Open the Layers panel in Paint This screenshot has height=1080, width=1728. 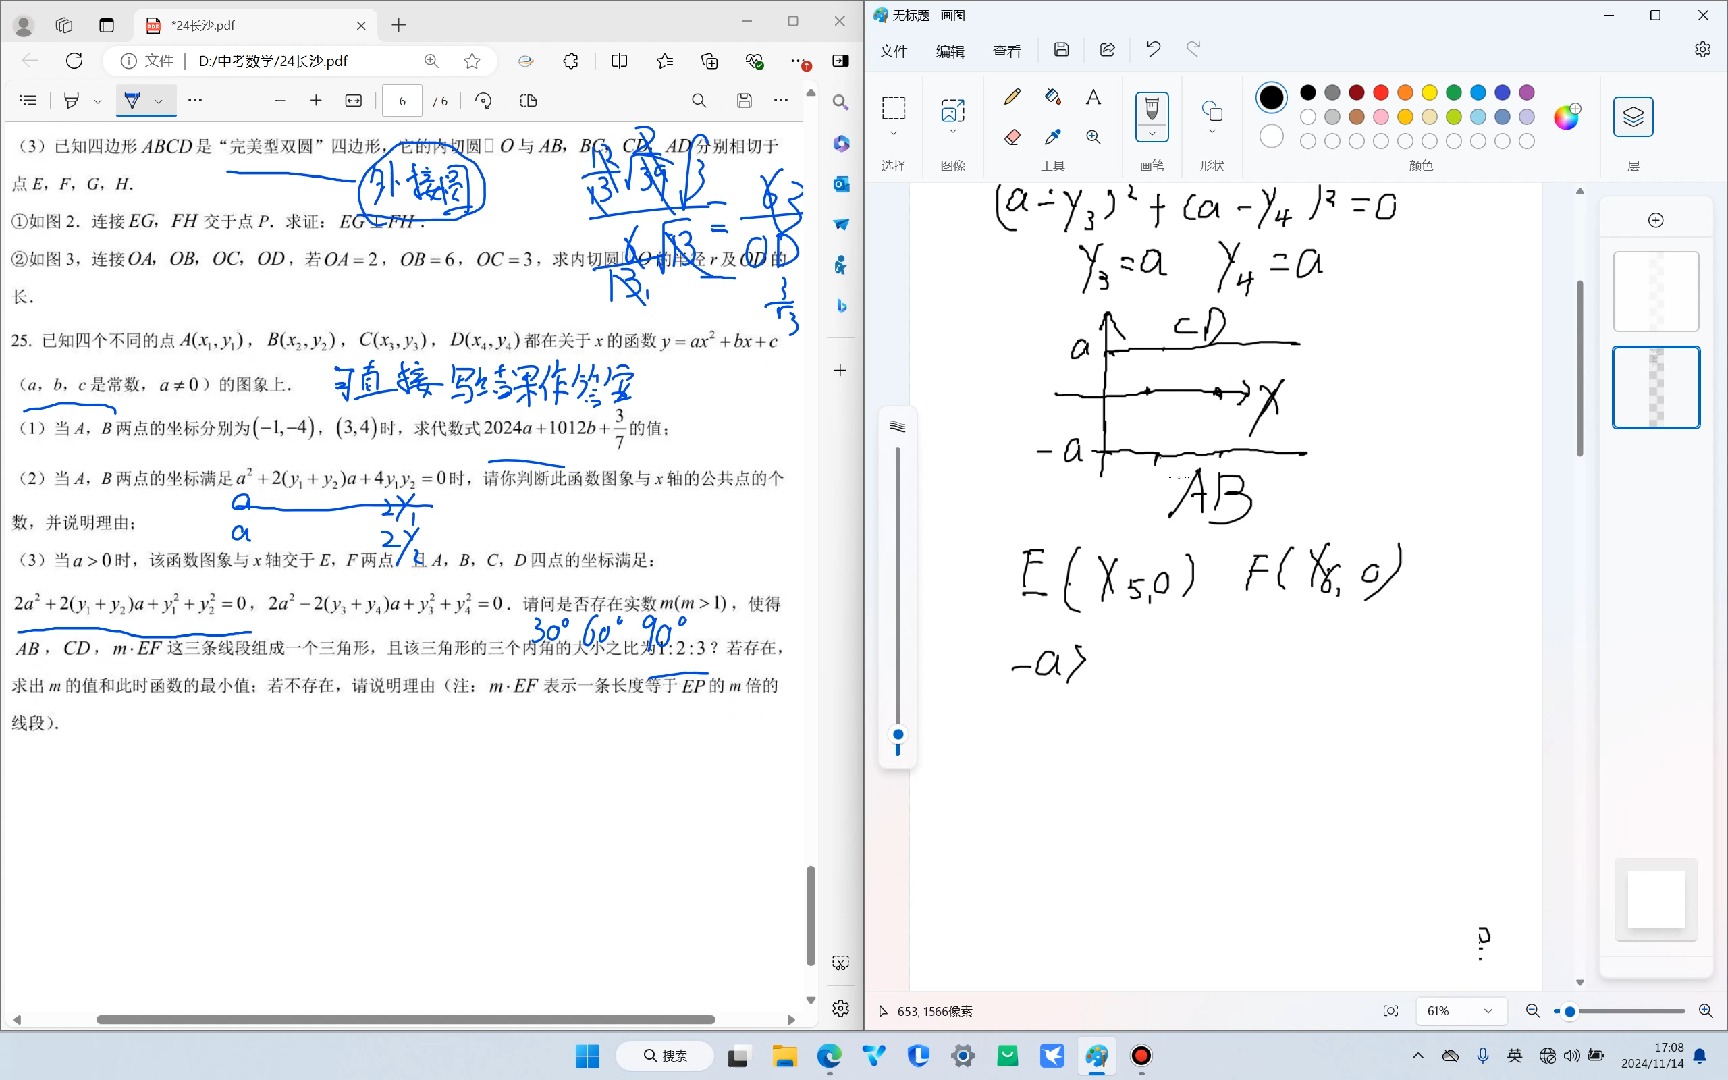(x=1633, y=116)
